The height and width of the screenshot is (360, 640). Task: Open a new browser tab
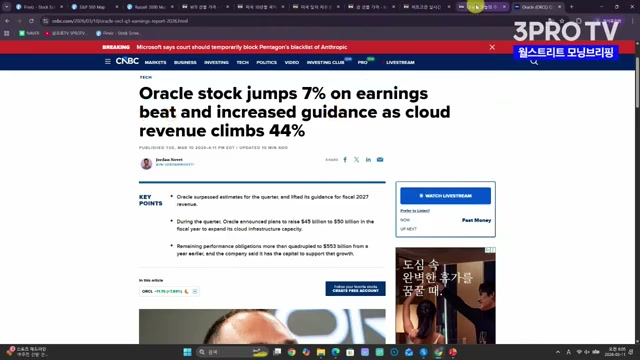pos(571,7)
